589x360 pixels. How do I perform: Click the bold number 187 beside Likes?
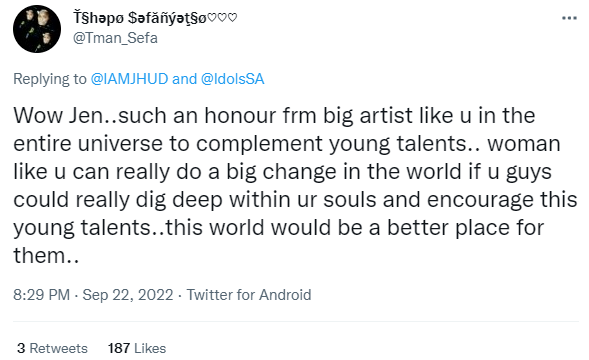click(119, 348)
